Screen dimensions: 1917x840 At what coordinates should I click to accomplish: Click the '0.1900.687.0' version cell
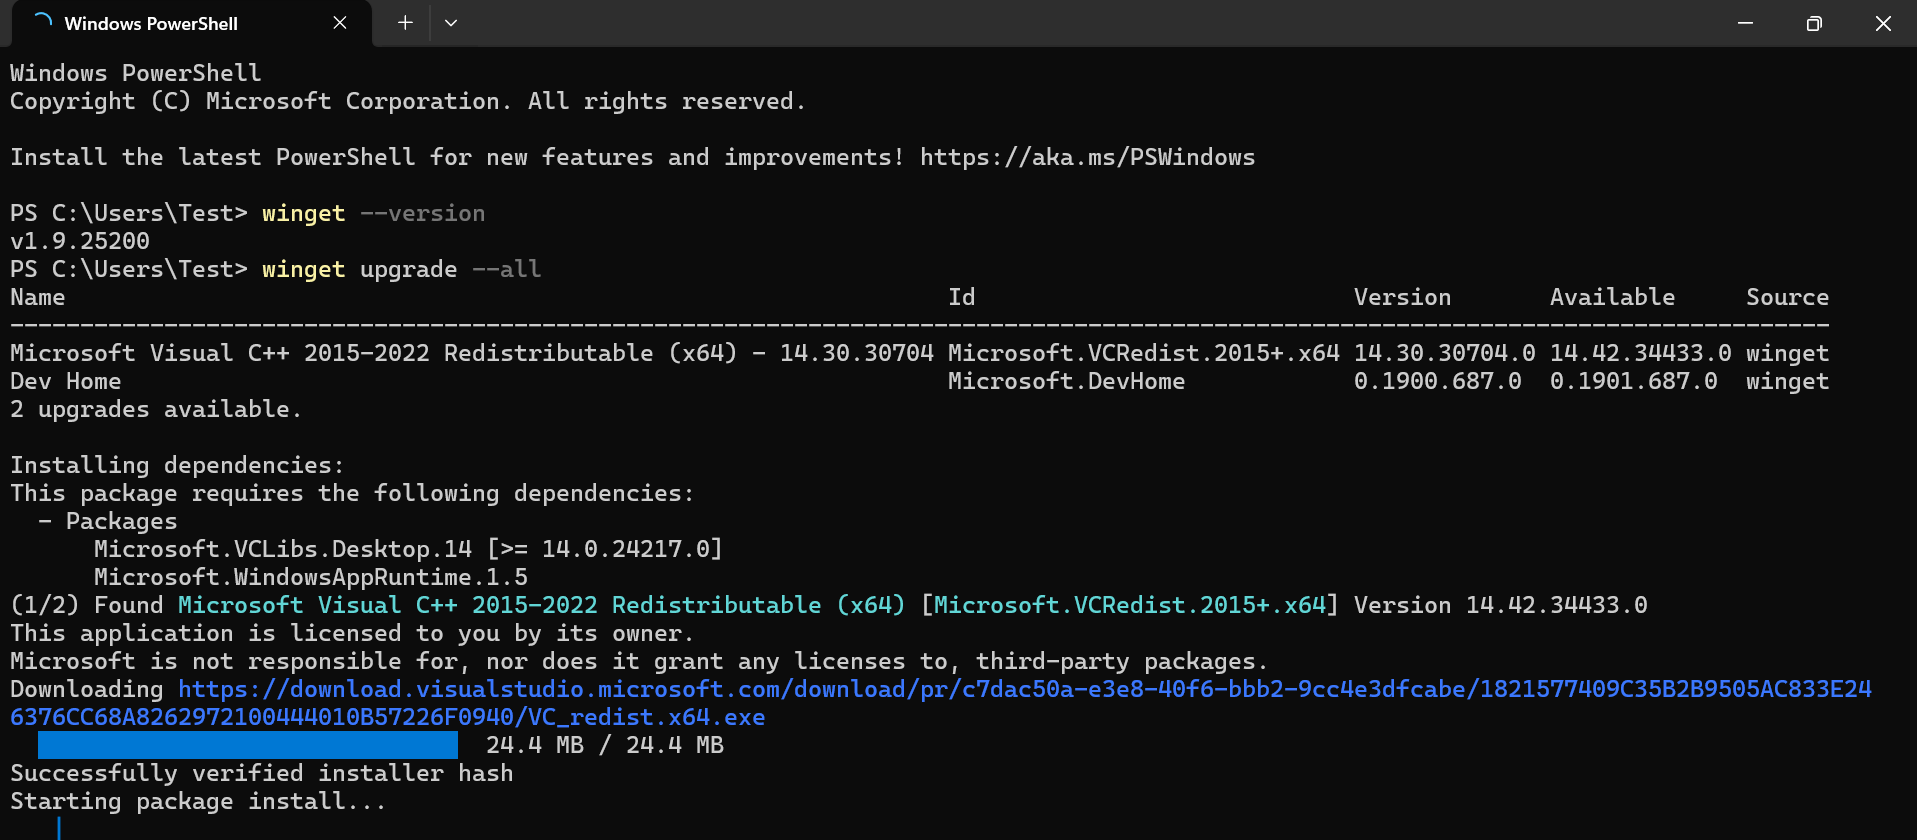tap(1437, 381)
